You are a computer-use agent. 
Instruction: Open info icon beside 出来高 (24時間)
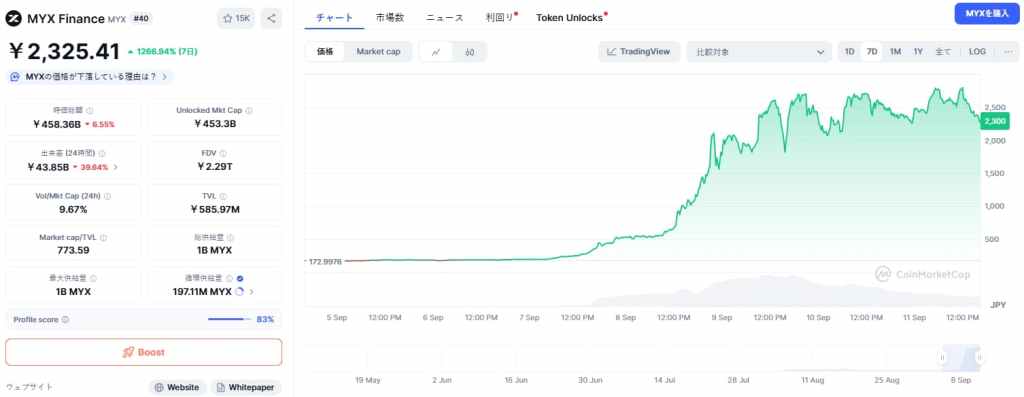(x=102, y=153)
